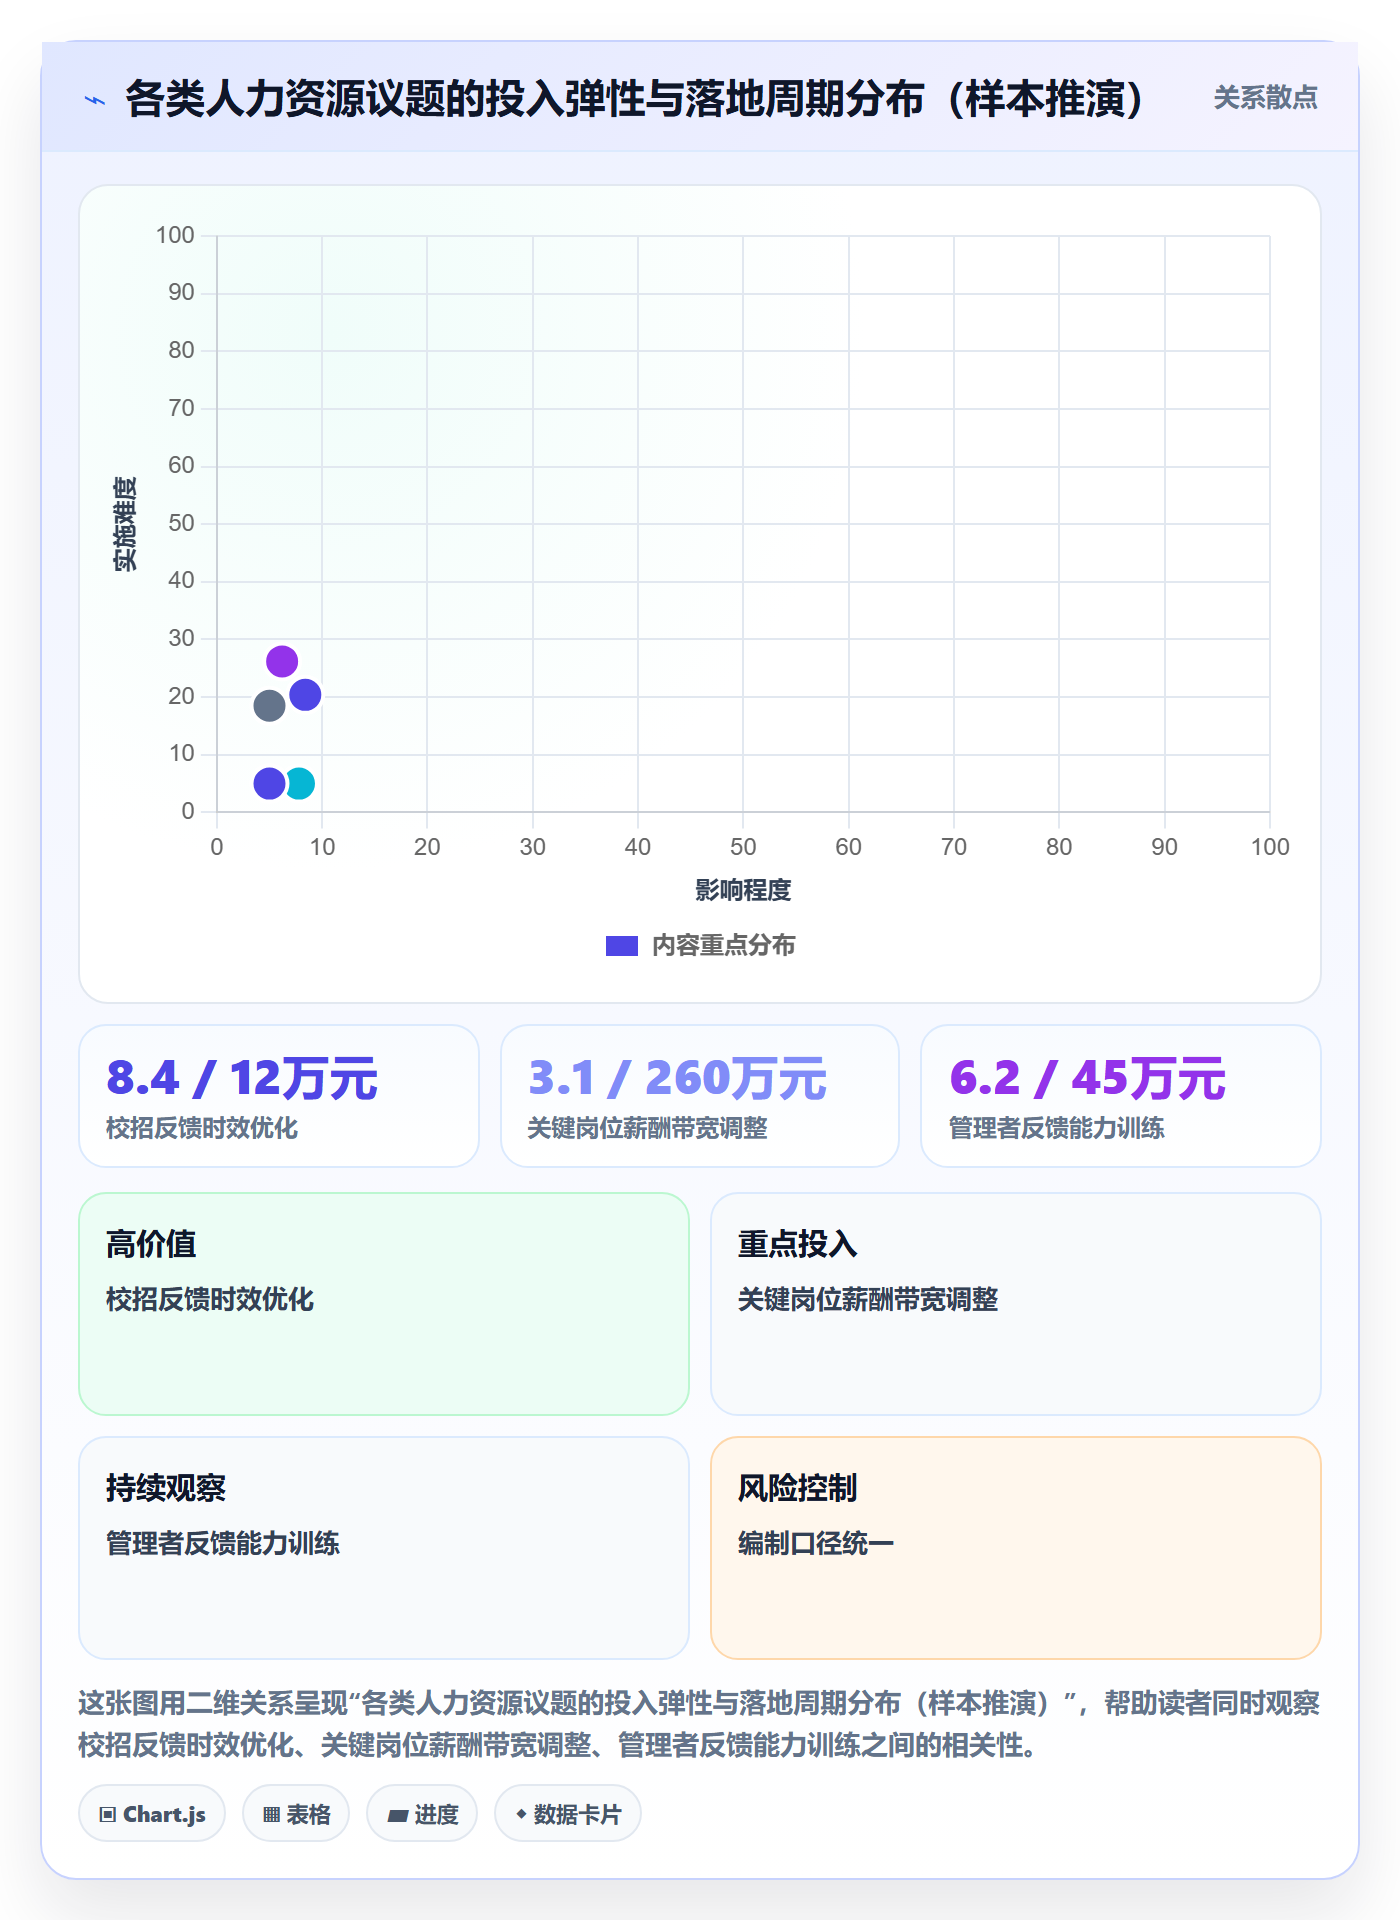Viewport: 1400px width, 1920px height.
Task: Click the description paragraph starting 这张图用二维关系
Action: tap(699, 1724)
